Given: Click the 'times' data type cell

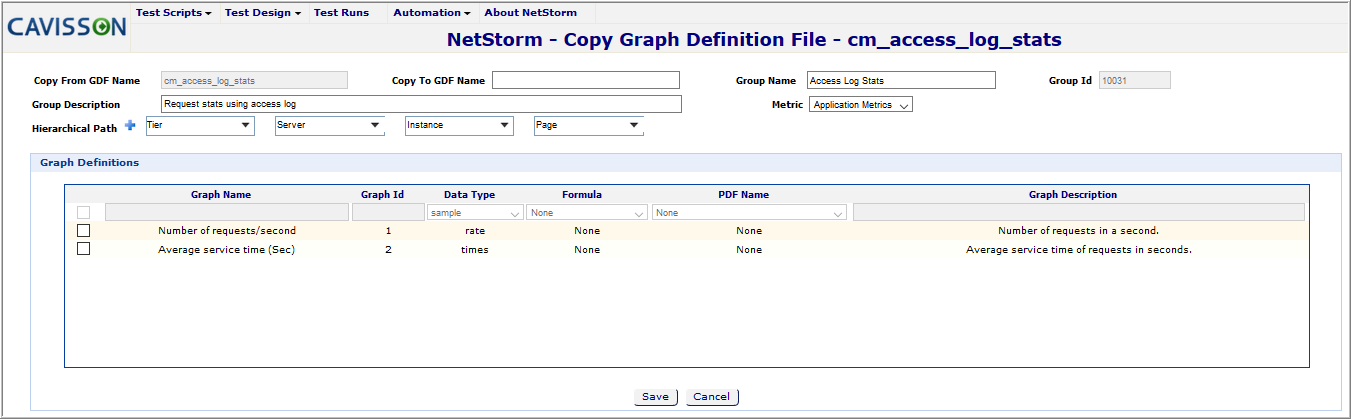Looking at the screenshot, I should [475, 250].
